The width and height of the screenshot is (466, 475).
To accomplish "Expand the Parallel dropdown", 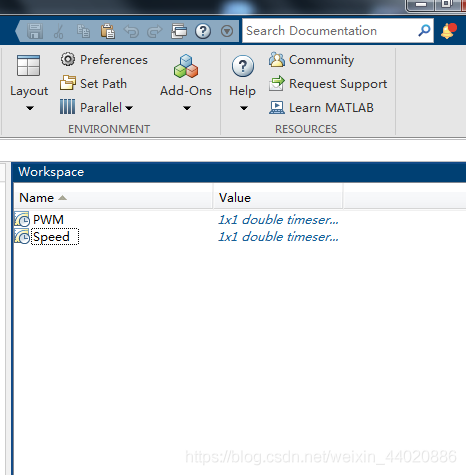I will pyautogui.click(x=97, y=107).
